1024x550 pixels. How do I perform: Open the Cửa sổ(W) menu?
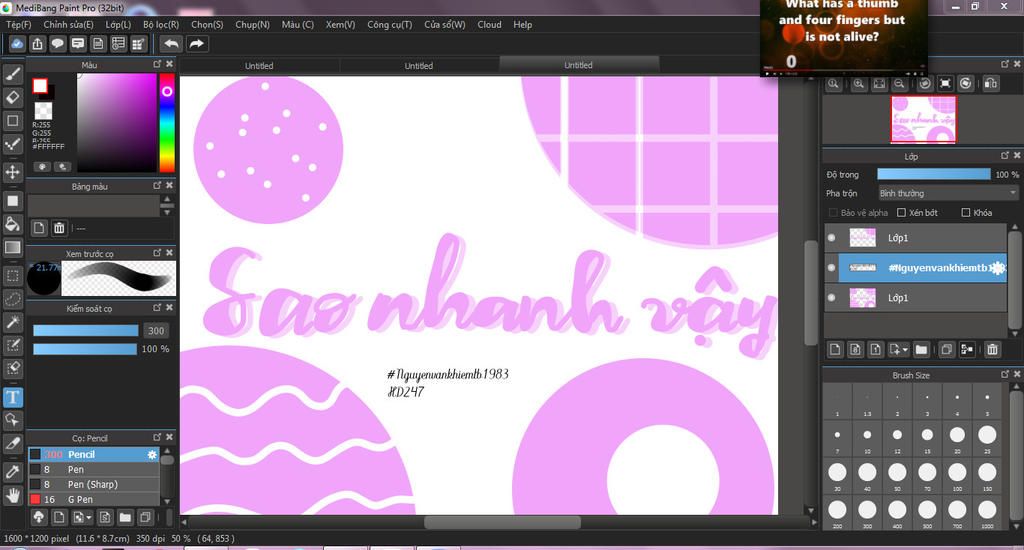click(445, 24)
